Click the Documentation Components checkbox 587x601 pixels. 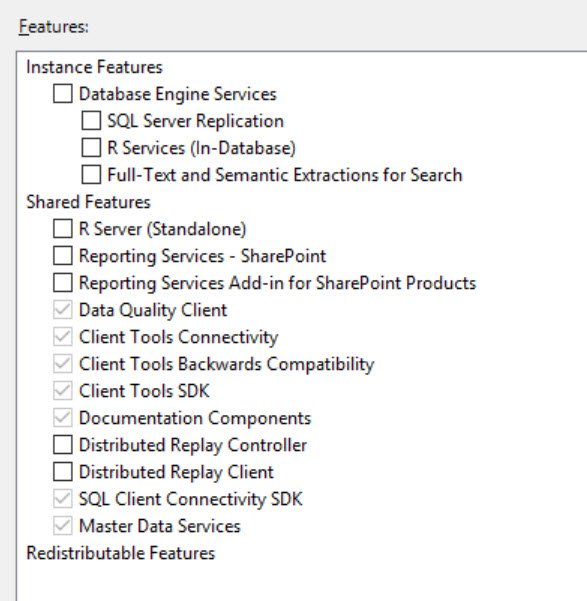(x=62, y=418)
